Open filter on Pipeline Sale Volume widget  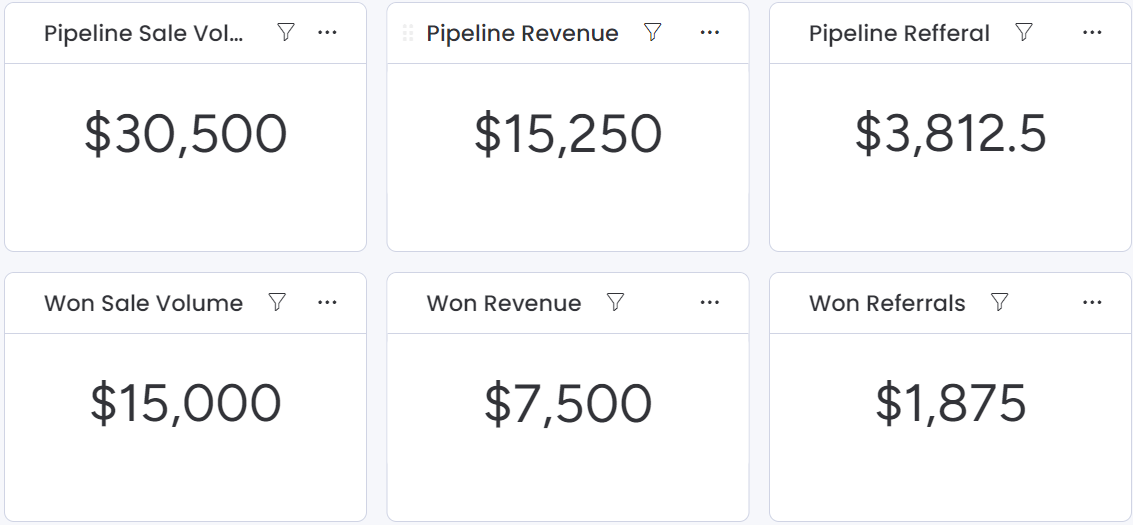click(x=286, y=33)
